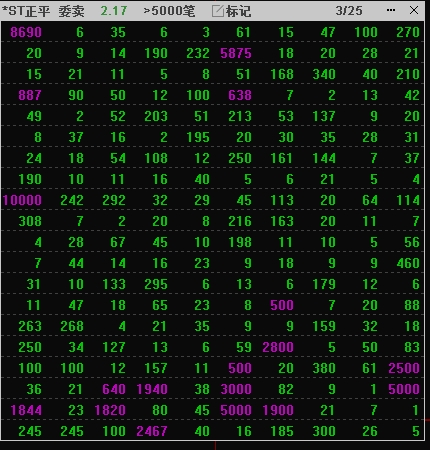Click the 委卖 label in title bar
430x450 pixels.
pos(72,11)
